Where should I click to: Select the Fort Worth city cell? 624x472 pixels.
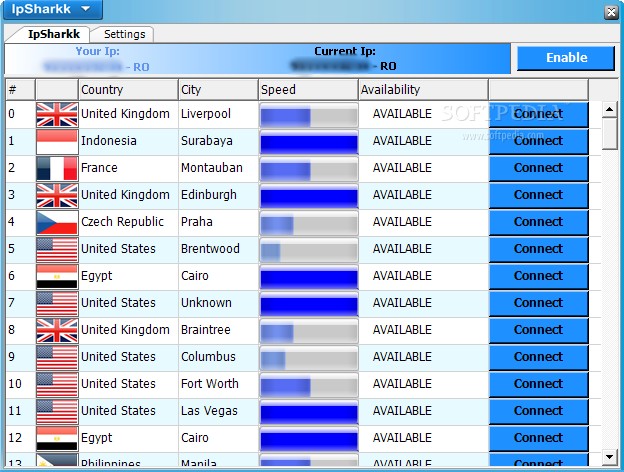pyautogui.click(x=218, y=384)
